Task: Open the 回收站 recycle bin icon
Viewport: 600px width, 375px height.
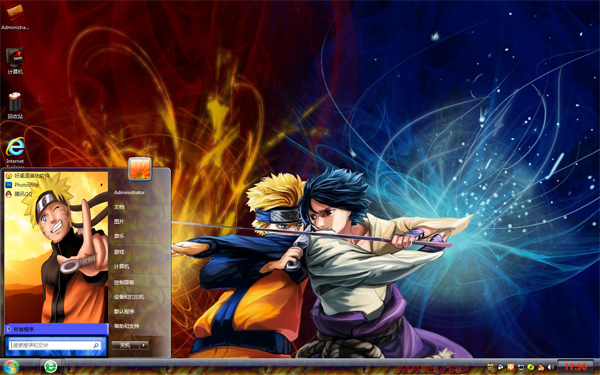Action: tap(15, 105)
